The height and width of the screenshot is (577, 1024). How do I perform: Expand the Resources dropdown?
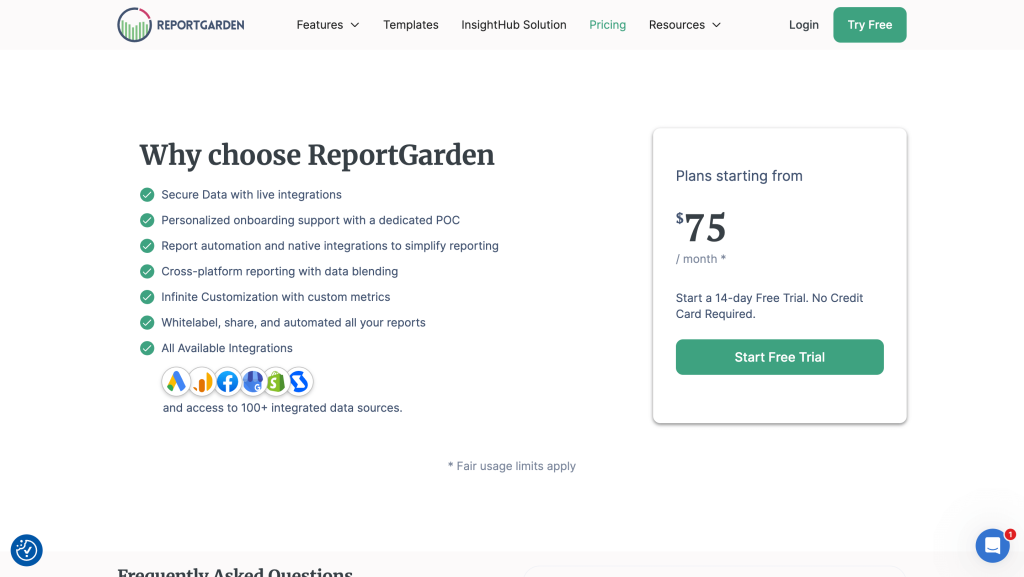[685, 24]
